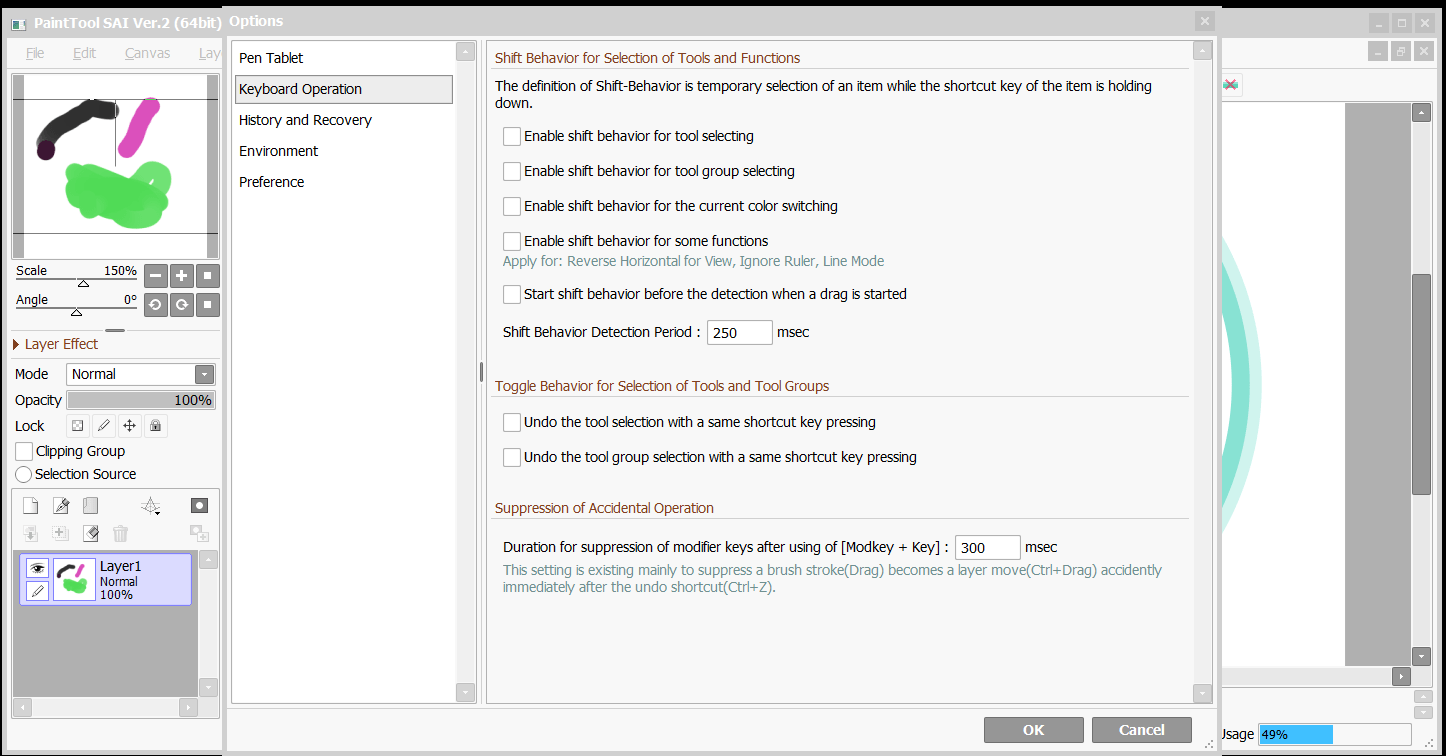The height and width of the screenshot is (756, 1446).
Task: Click the category list scroll-down arrow
Action: click(x=466, y=692)
